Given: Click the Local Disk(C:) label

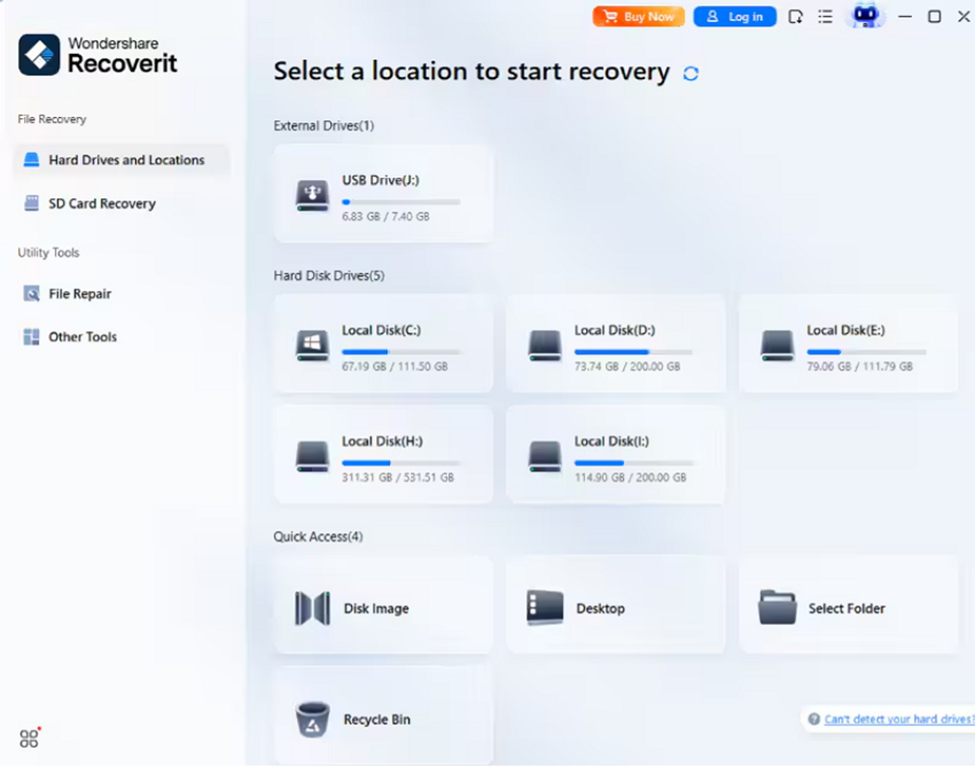Looking at the screenshot, I should click(383, 332).
